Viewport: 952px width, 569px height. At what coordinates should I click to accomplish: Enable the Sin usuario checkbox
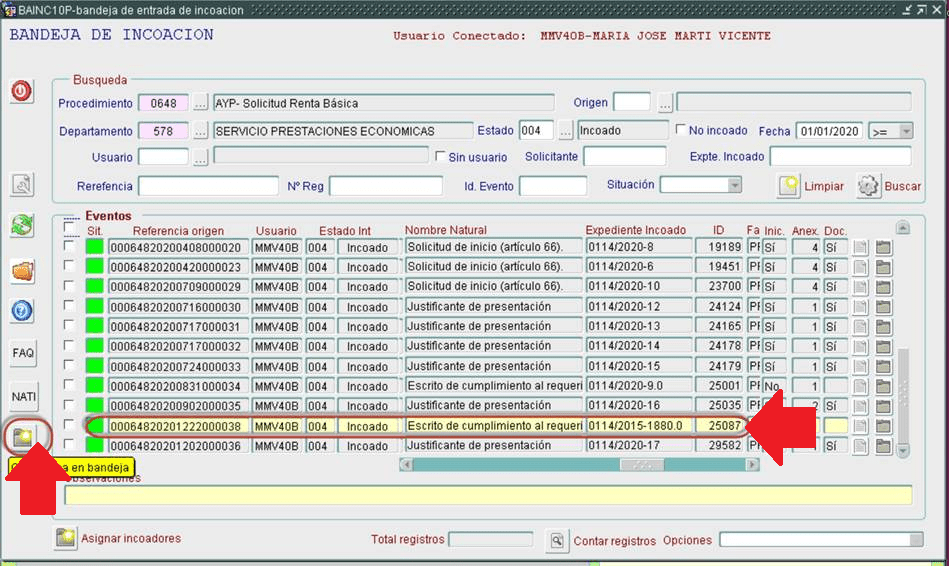click(441, 157)
